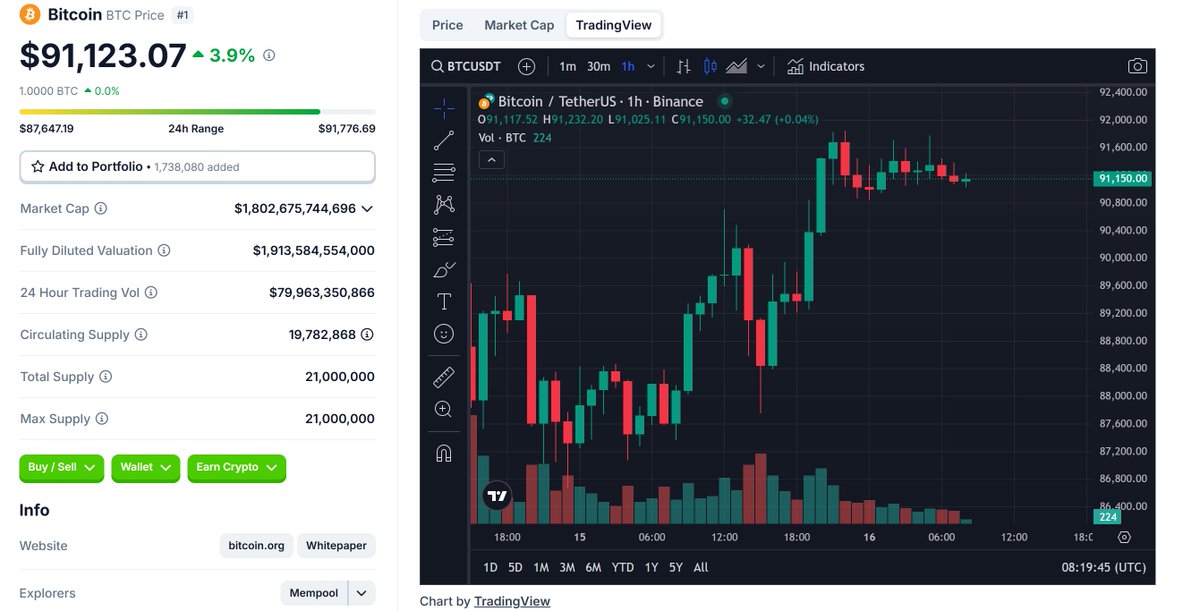Set the date range to 3M
The image size is (1200, 611).
point(567,567)
